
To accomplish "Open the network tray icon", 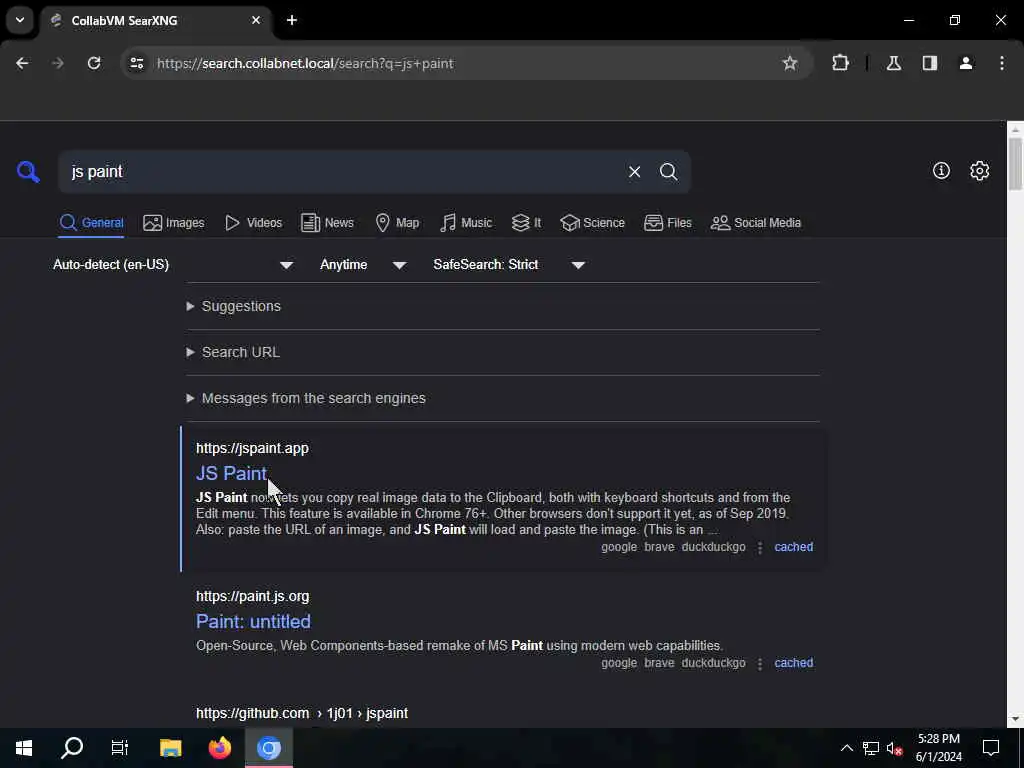I will tap(871, 748).
